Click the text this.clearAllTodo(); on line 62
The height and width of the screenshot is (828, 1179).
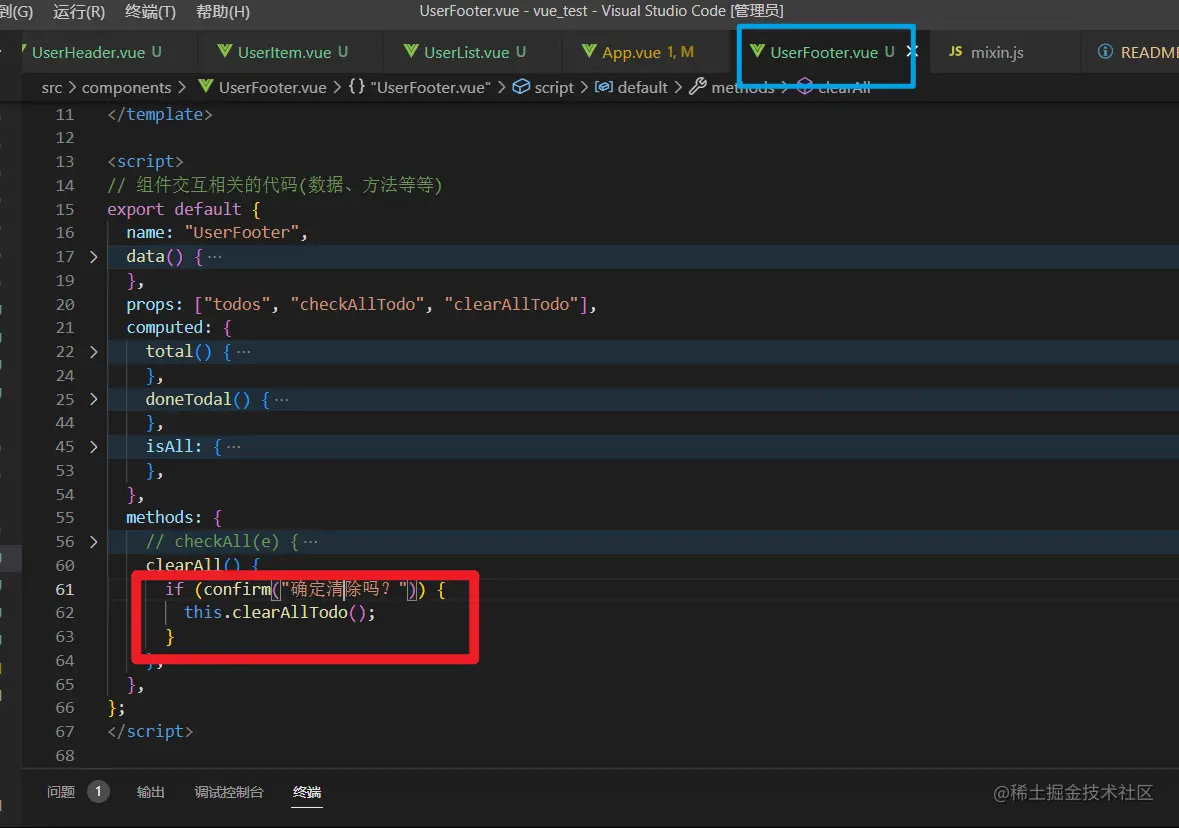pyautogui.click(x=279, y=612)
